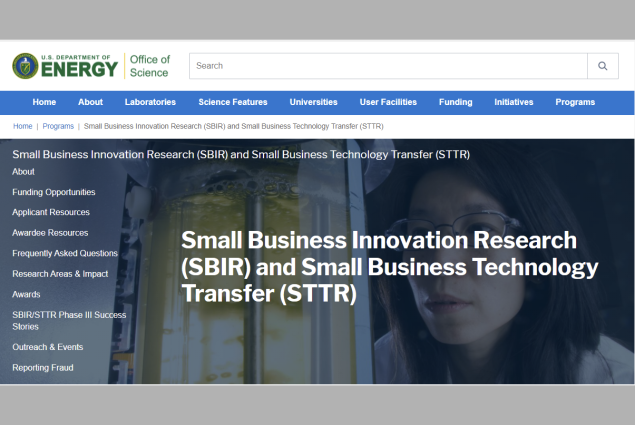Click the SBIR and STTR breadcrumb text
635x425 pixels.
click(234, 126)
